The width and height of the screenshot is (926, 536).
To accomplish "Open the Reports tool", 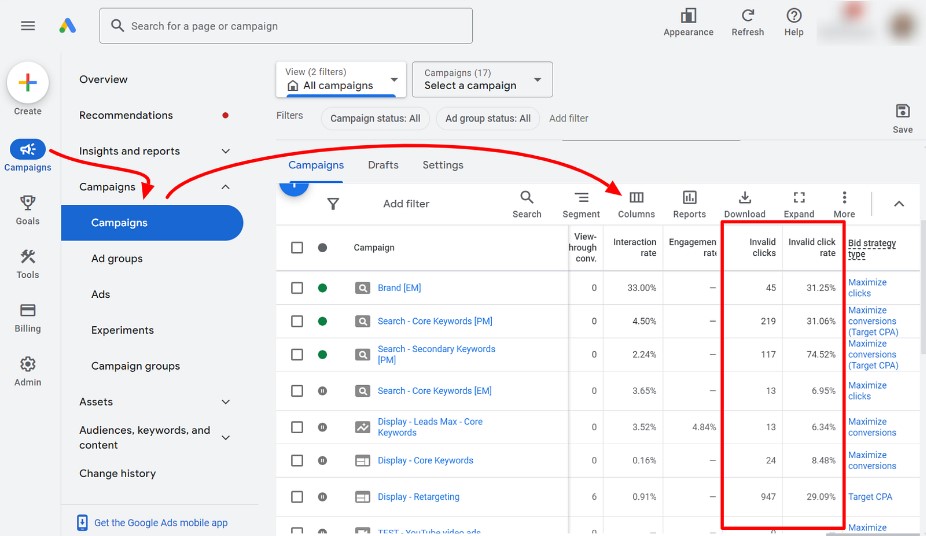I will click(x=689, y=204).
